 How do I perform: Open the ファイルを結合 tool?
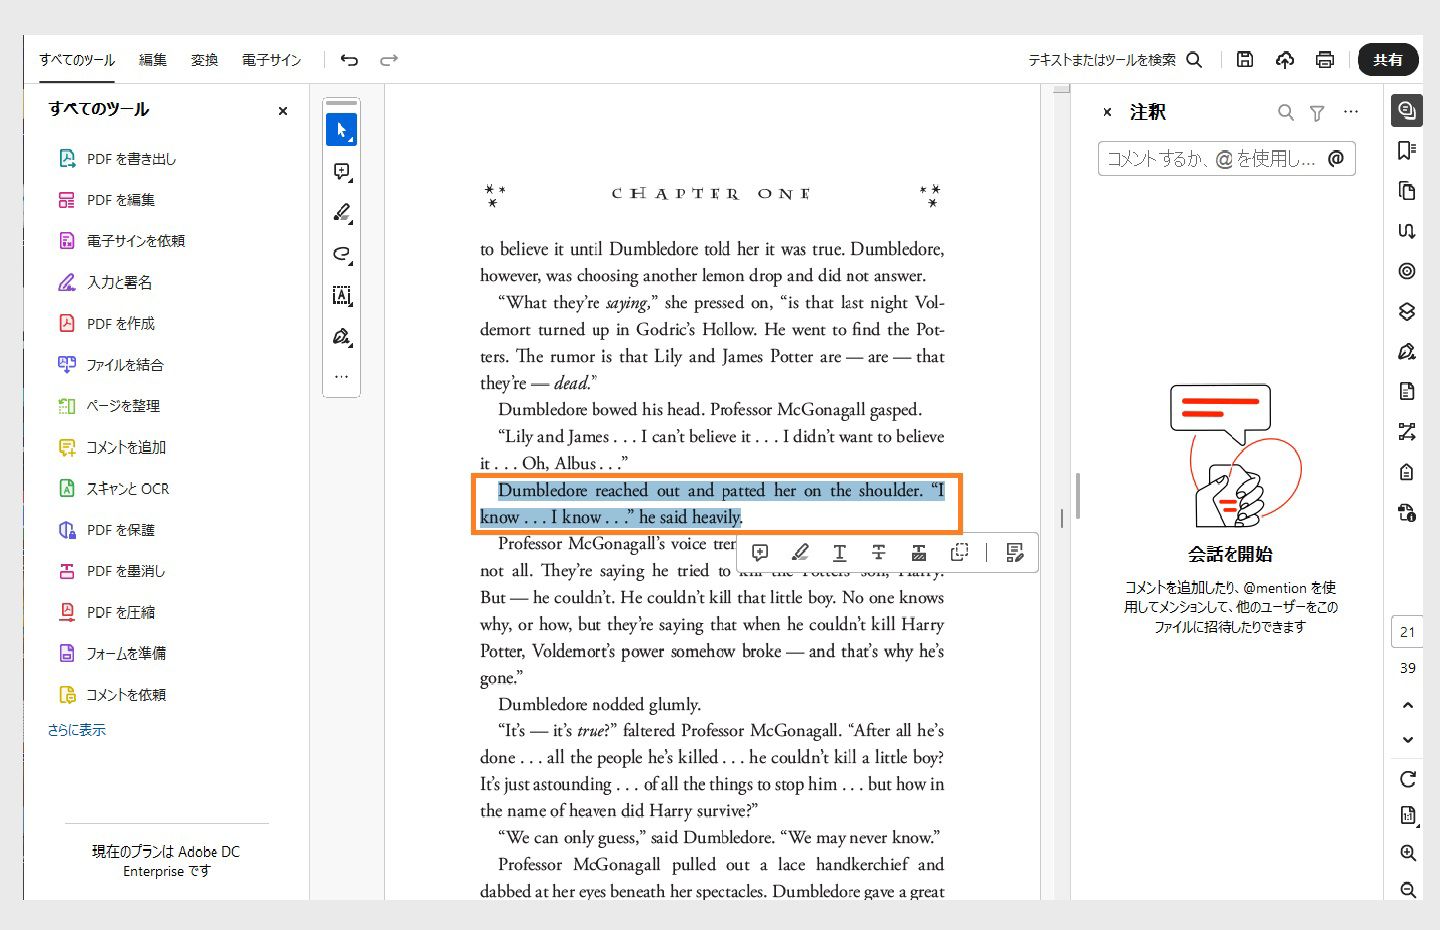[110, 365]
